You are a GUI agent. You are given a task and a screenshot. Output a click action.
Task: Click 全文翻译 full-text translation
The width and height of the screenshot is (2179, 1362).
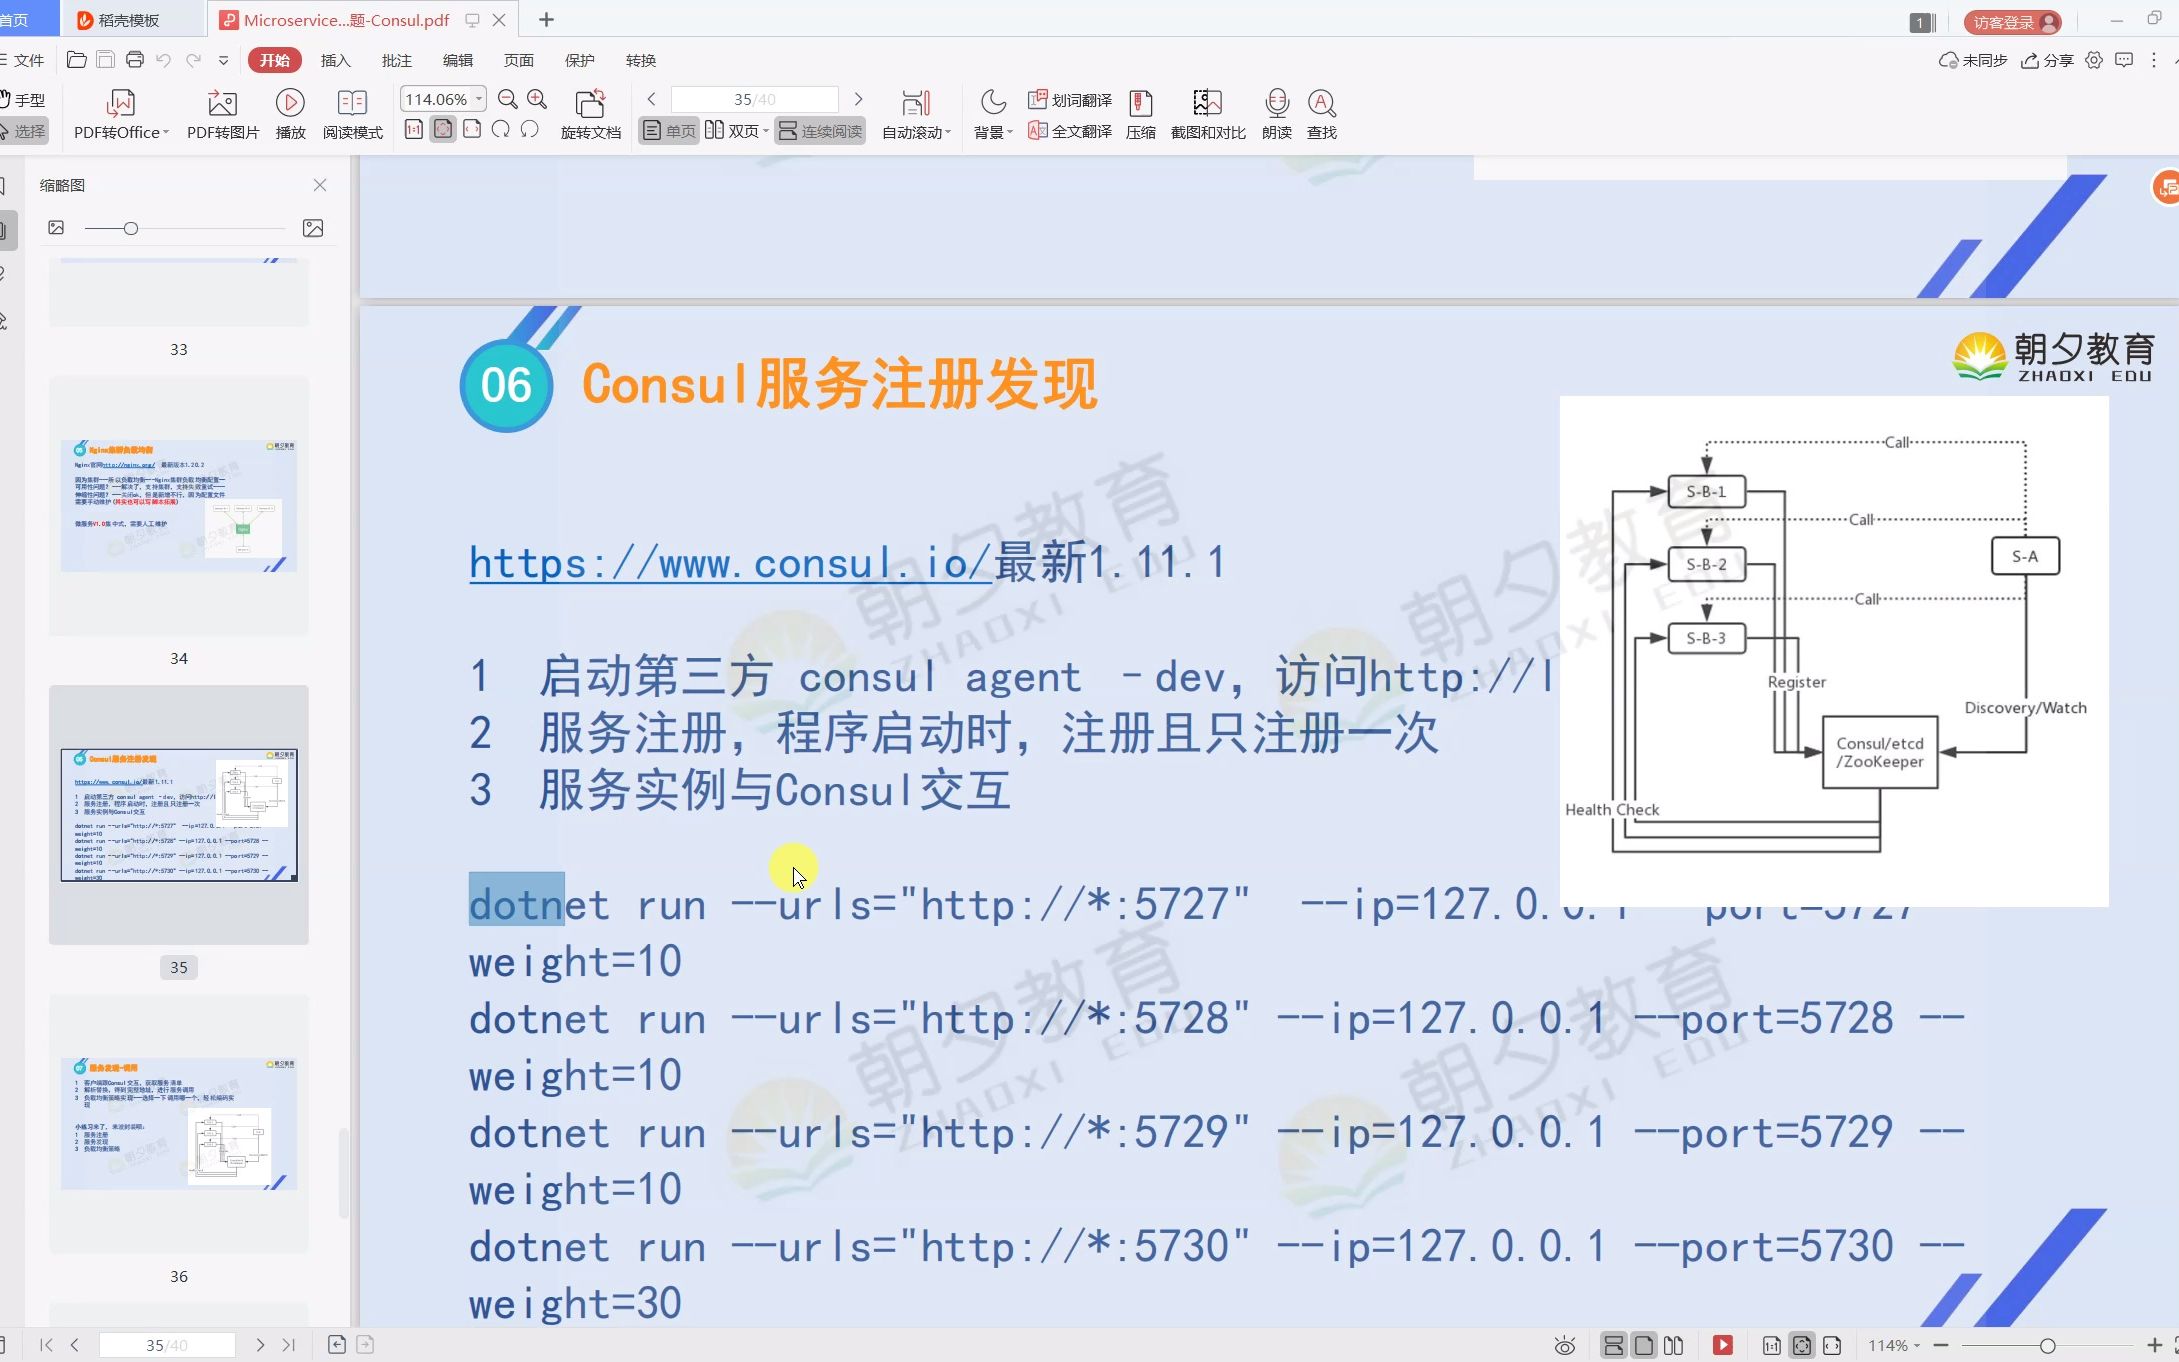[x=1070, y=131]
